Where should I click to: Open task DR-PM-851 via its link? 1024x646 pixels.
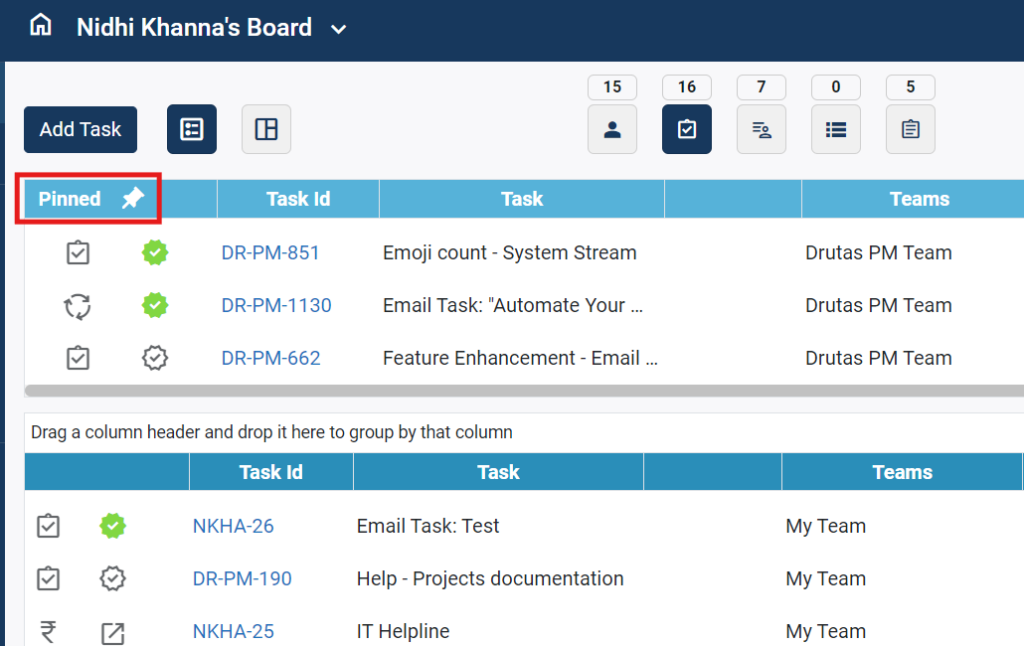(270, 252)
